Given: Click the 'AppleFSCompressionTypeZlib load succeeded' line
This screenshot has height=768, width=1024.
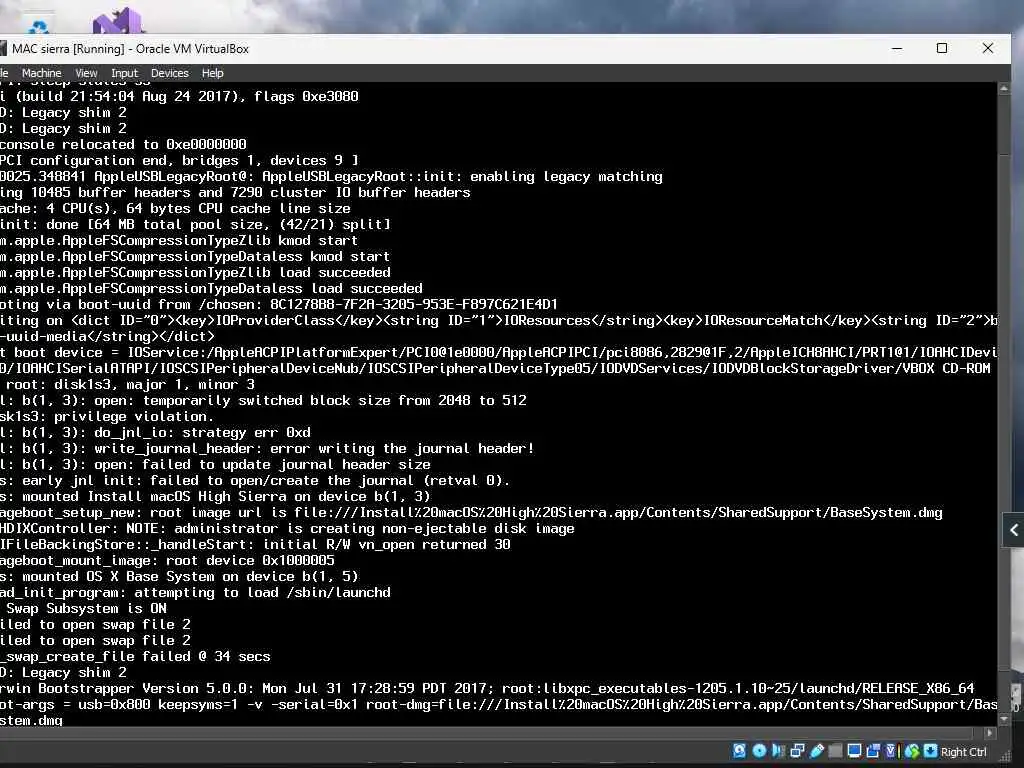Looking at the screenshot, I should click(195, 272).
